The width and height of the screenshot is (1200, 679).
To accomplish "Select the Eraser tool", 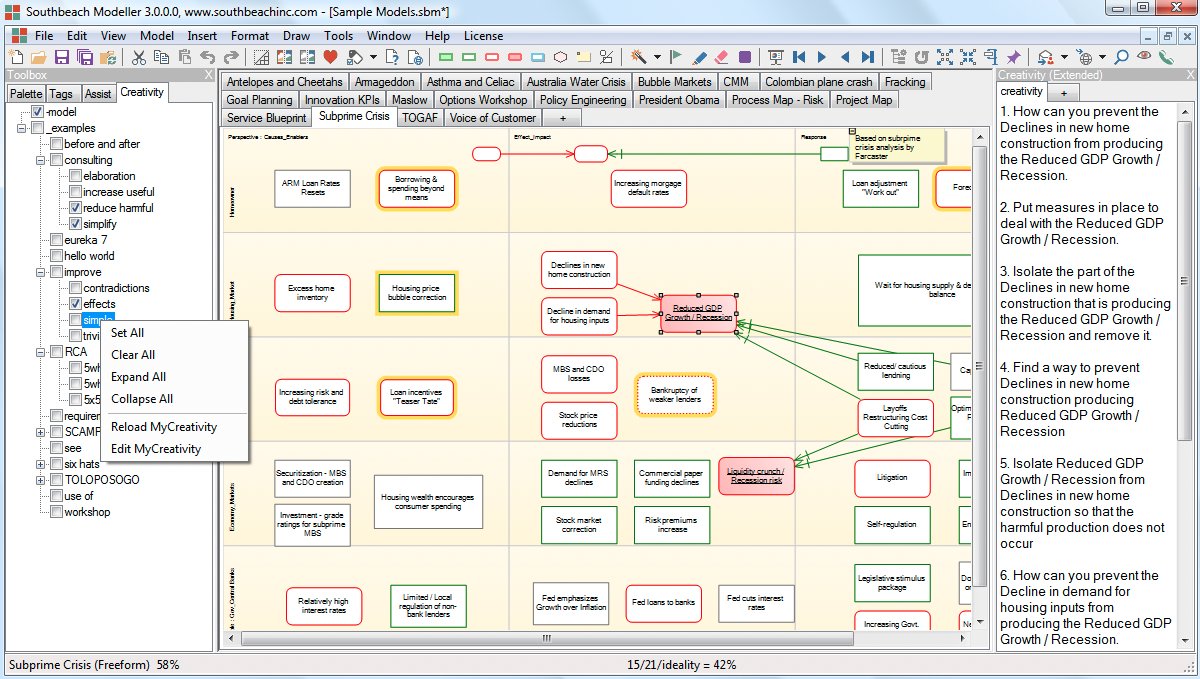I will 721,56.
